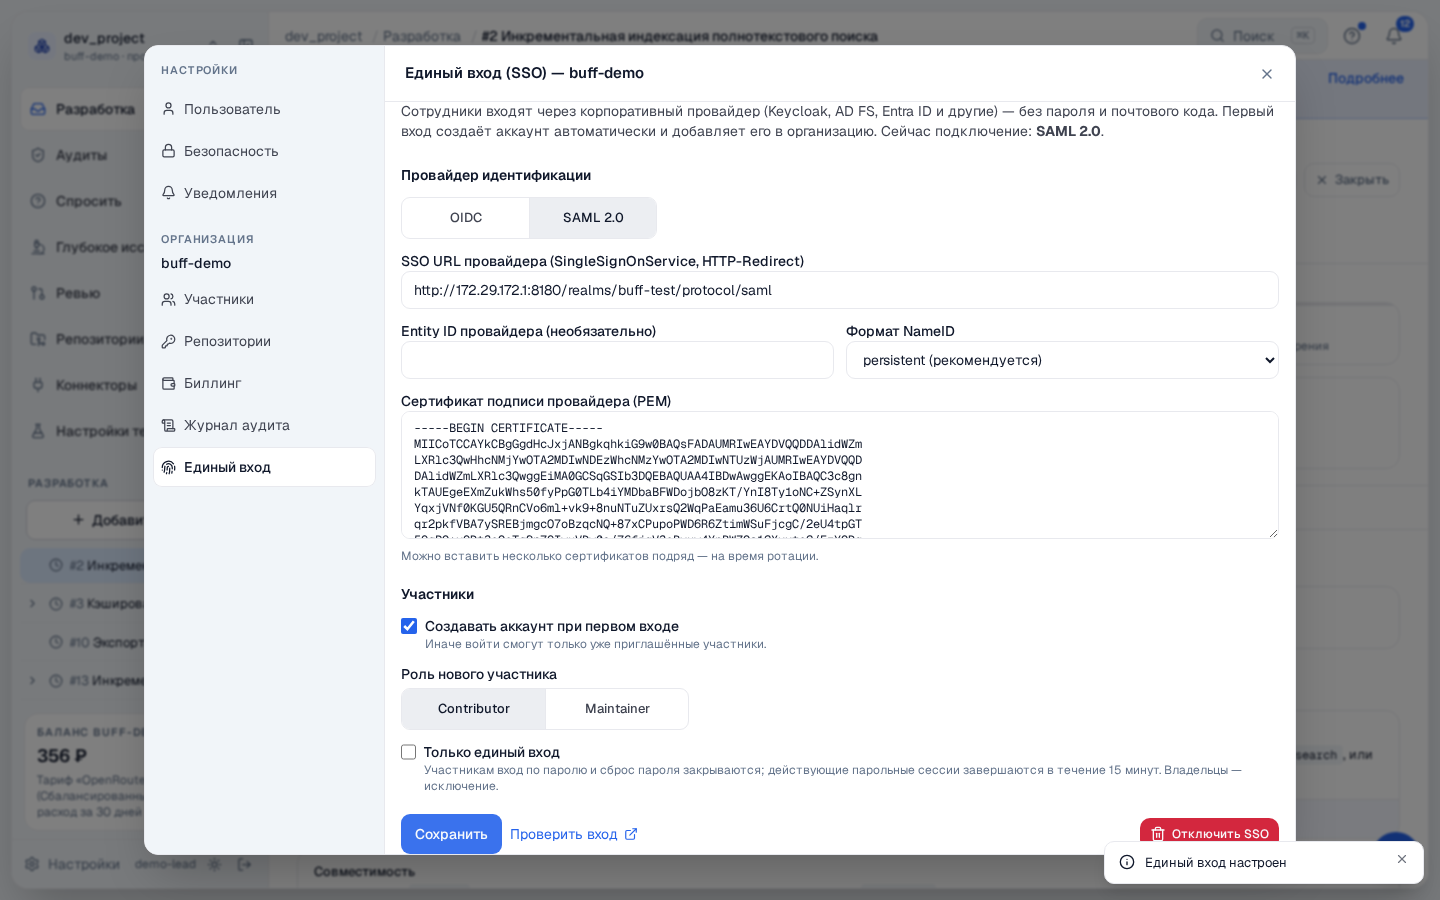Open Журнал аудита log
Image resolution: width=1440 pixels, height=900 pixels.
264,425
